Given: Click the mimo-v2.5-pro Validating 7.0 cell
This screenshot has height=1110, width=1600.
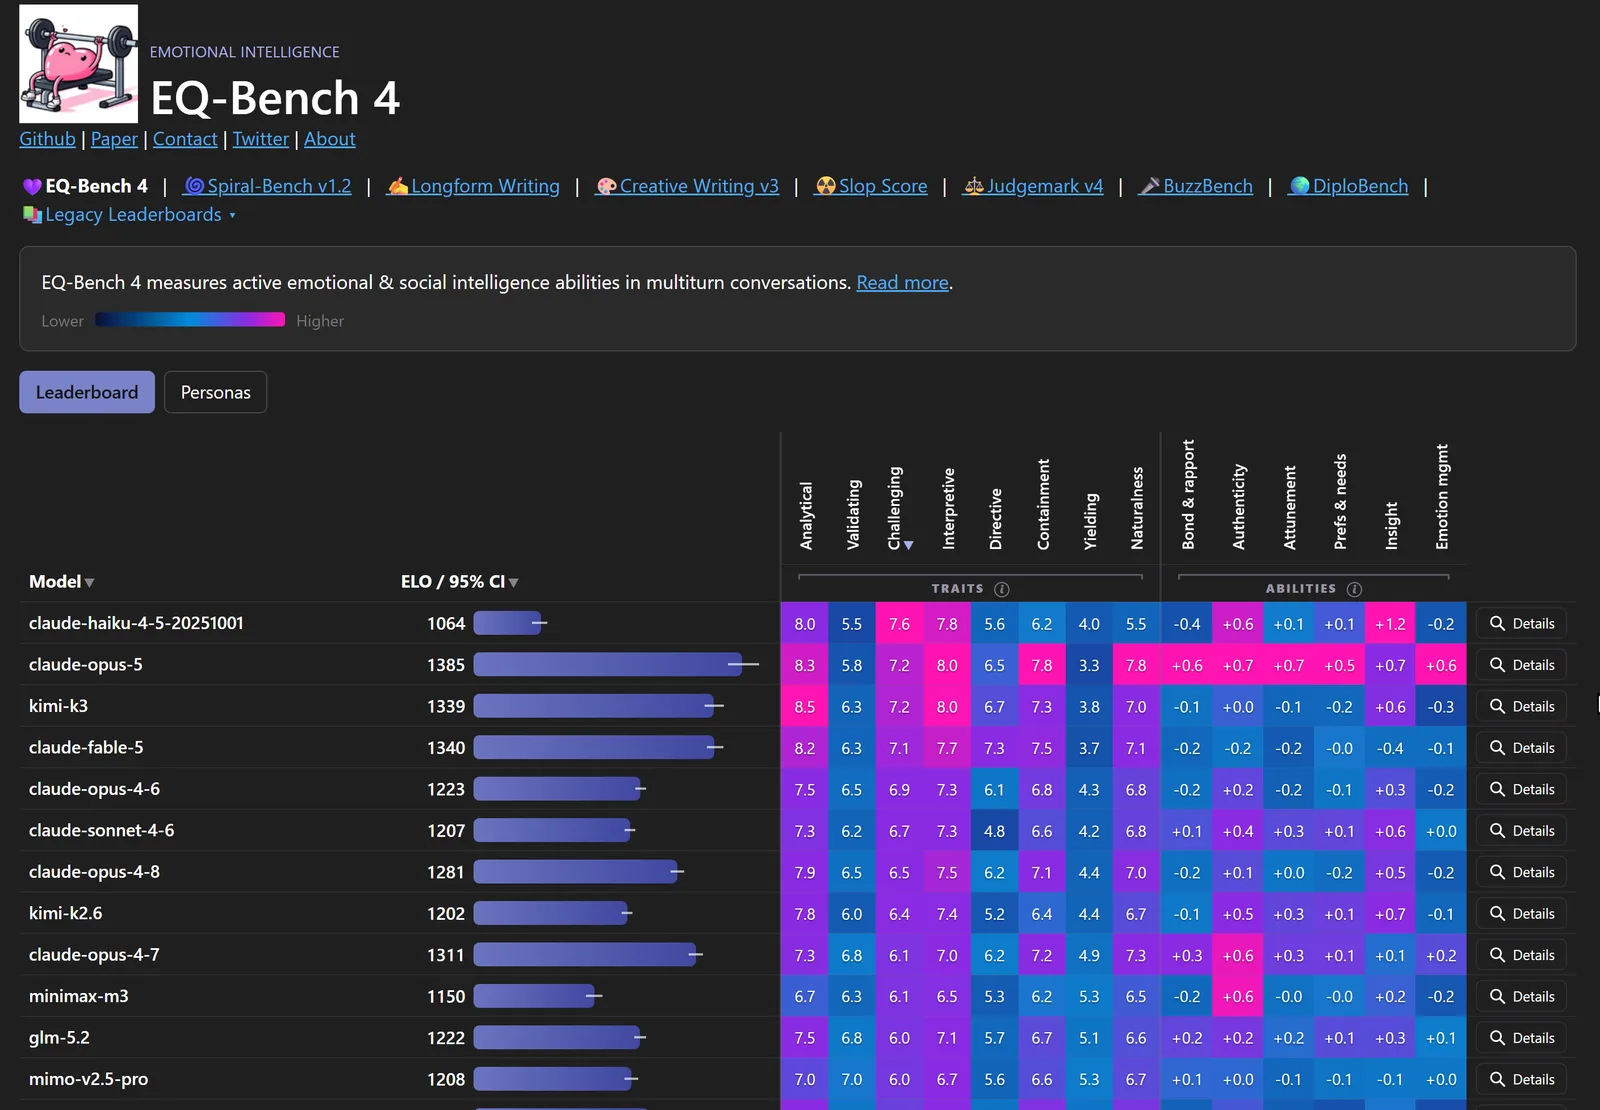Looking at the screenshot, I should [x=852, y=1080].
